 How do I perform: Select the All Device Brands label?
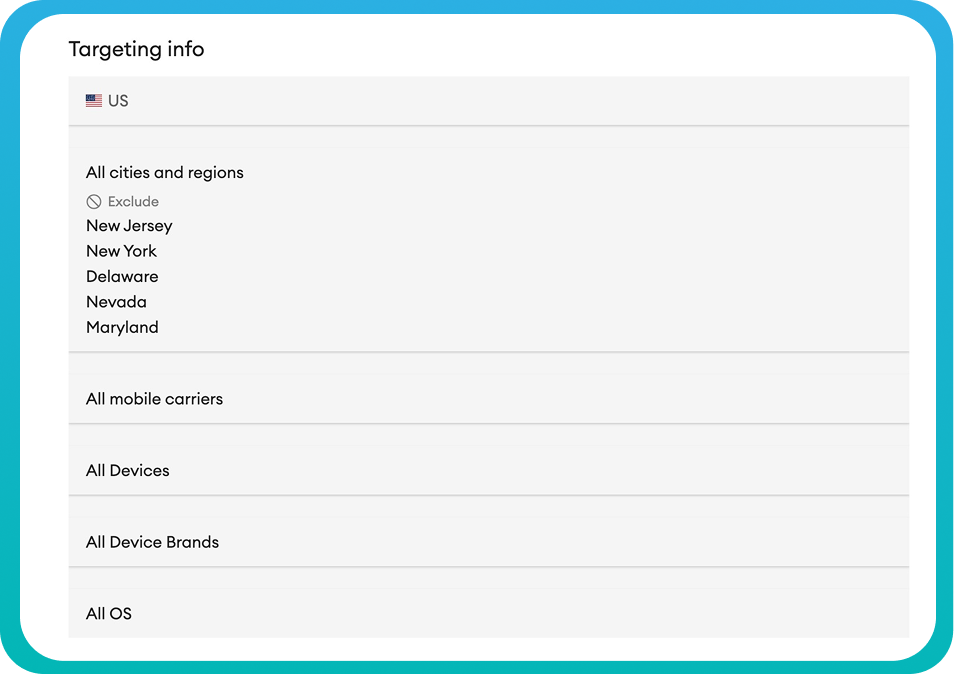point(152,542)
